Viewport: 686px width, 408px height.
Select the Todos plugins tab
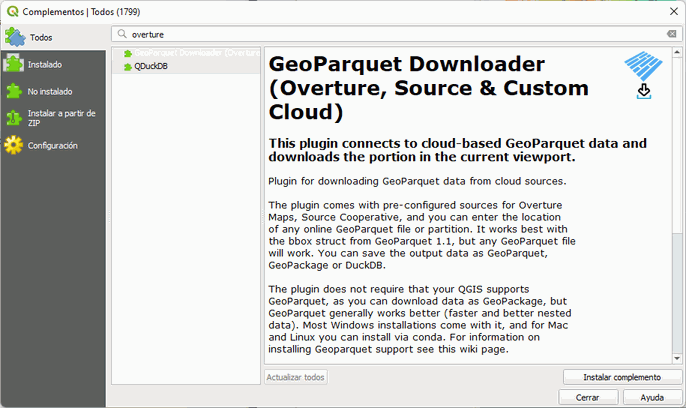tap(53, 37)
